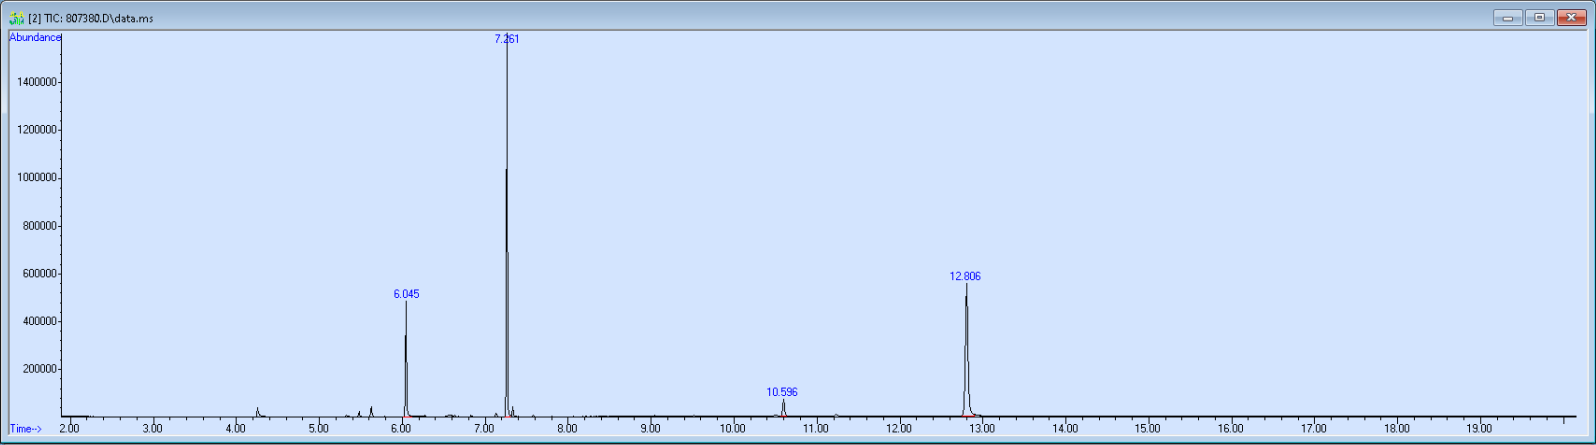Viewport: 1596px width, 445px height.
Task: Click the Time--> axis label
Action: click(26, 428)
